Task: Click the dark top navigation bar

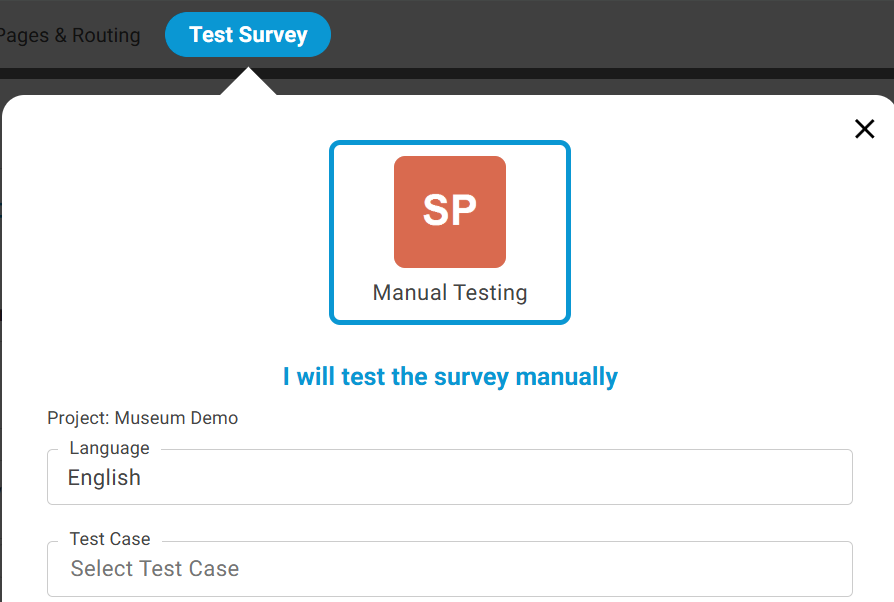Action: pos(600,35)
